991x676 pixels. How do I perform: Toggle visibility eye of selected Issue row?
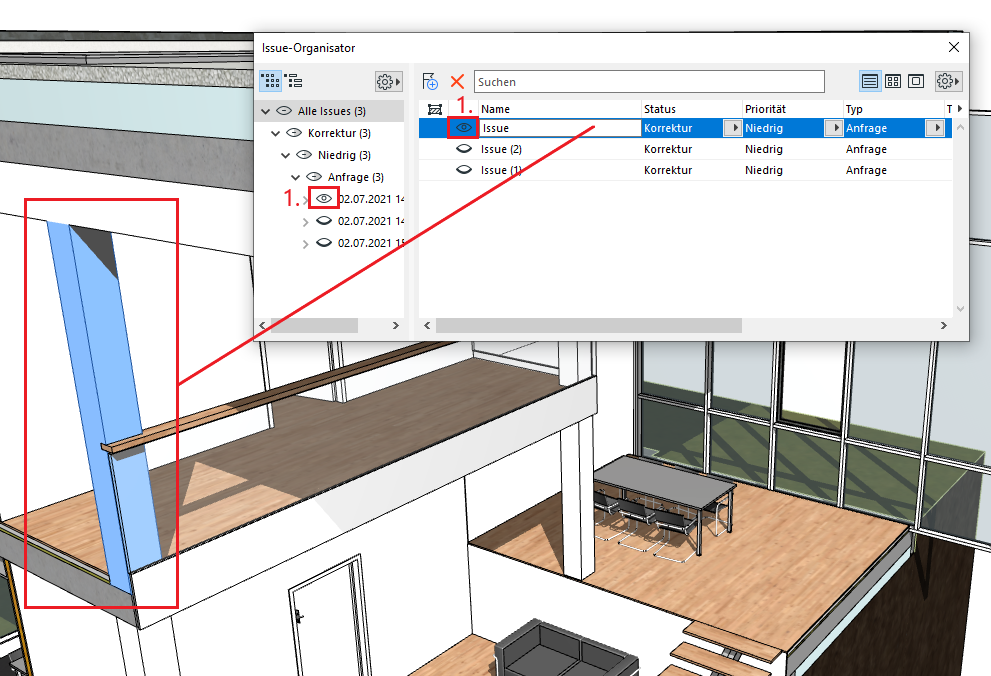point(463,128)
